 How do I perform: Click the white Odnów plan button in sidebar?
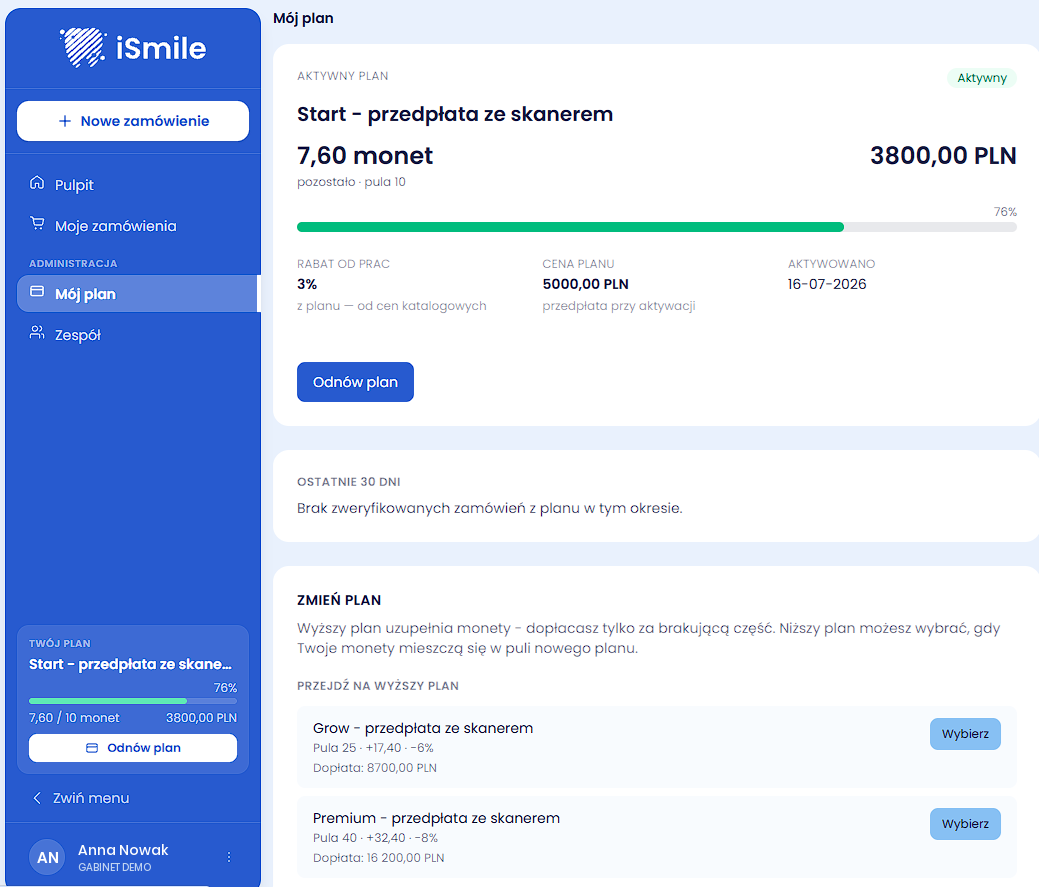point(133,748)
